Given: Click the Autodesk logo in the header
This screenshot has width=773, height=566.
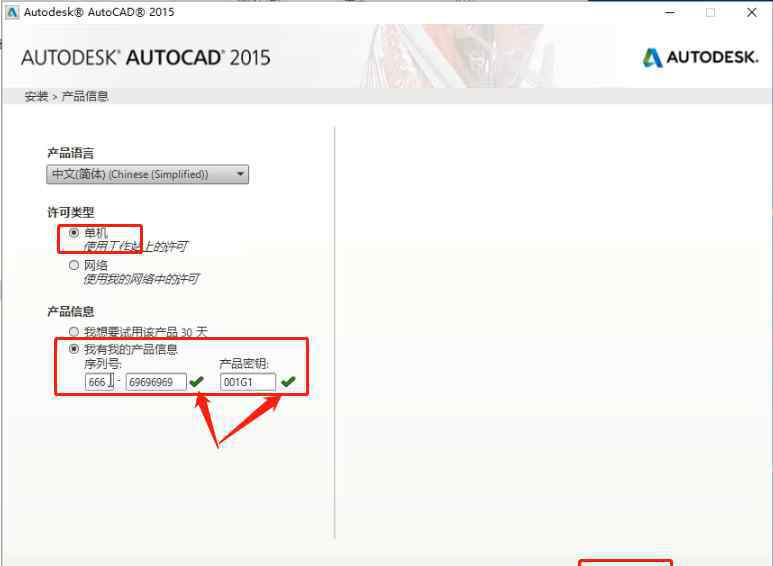Looking at the screenshot, I should [700, 57].
